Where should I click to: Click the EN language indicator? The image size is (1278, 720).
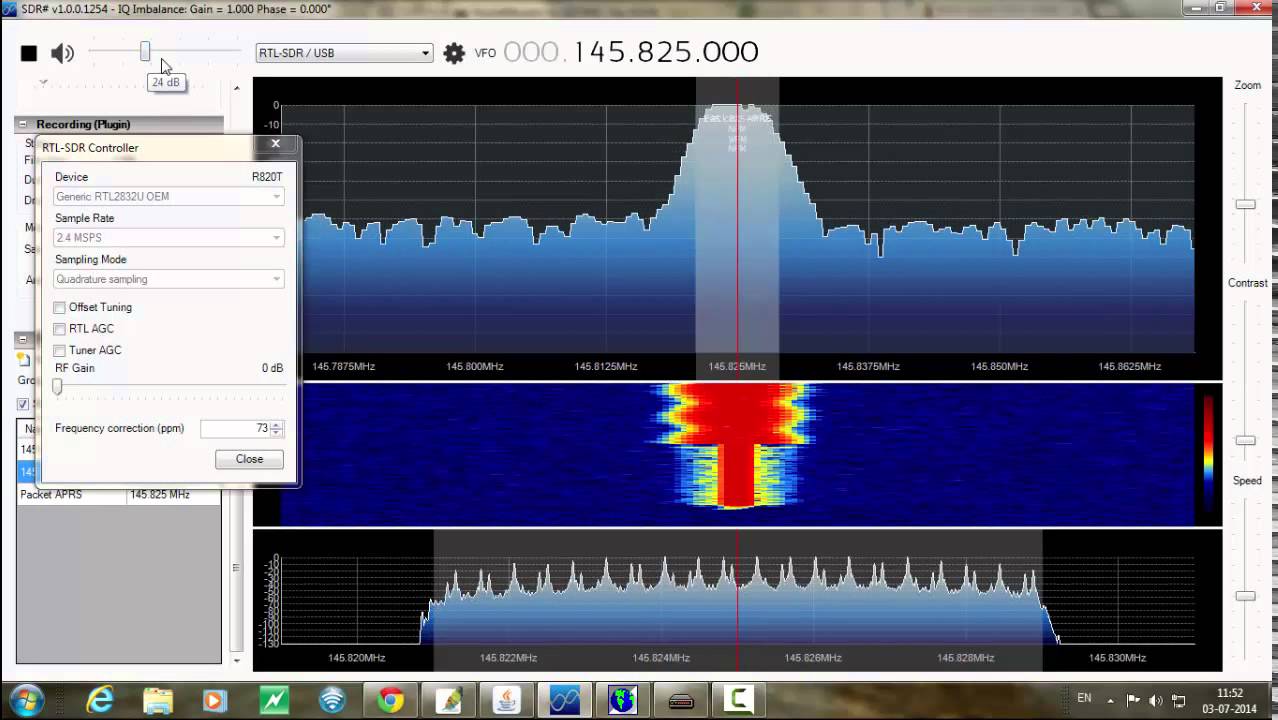pos(1084,698)
